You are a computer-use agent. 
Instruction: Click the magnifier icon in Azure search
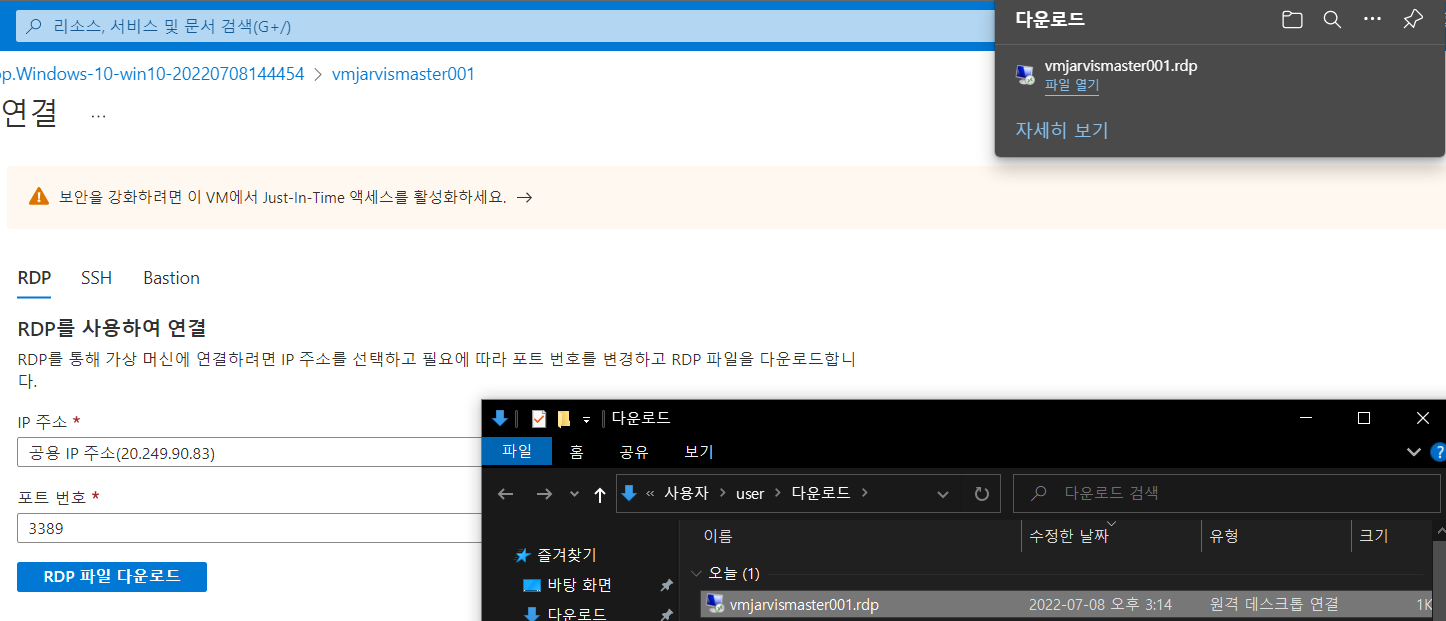point(34,27)
